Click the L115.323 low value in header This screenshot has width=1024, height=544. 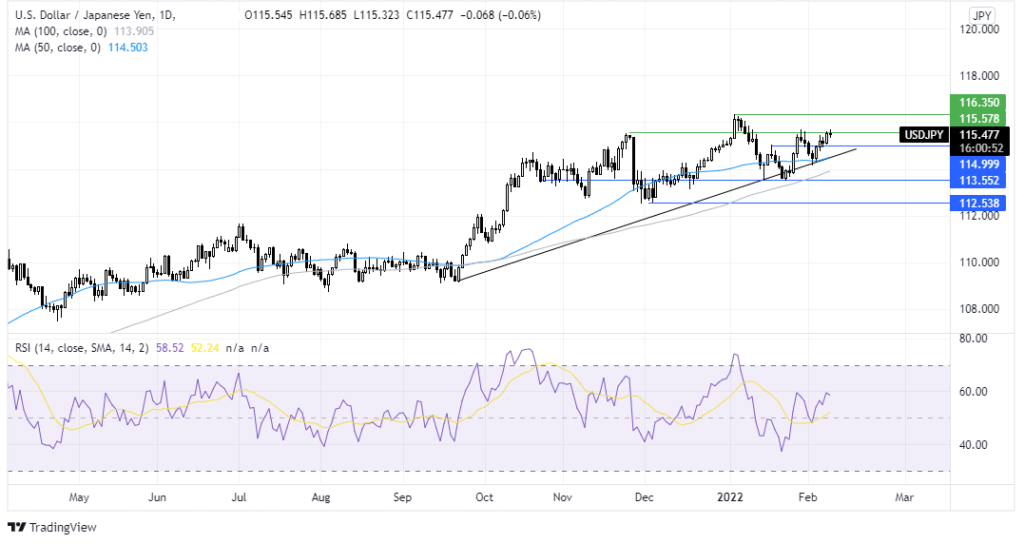pos(376,14)
